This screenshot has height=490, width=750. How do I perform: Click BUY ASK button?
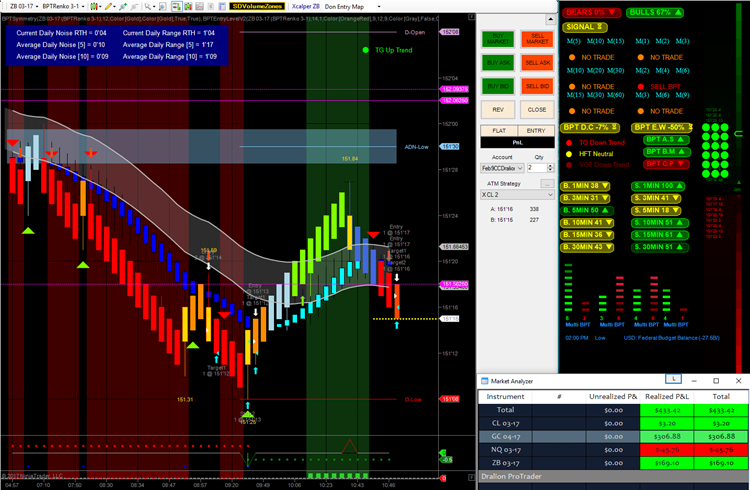(x=498, y=63)
